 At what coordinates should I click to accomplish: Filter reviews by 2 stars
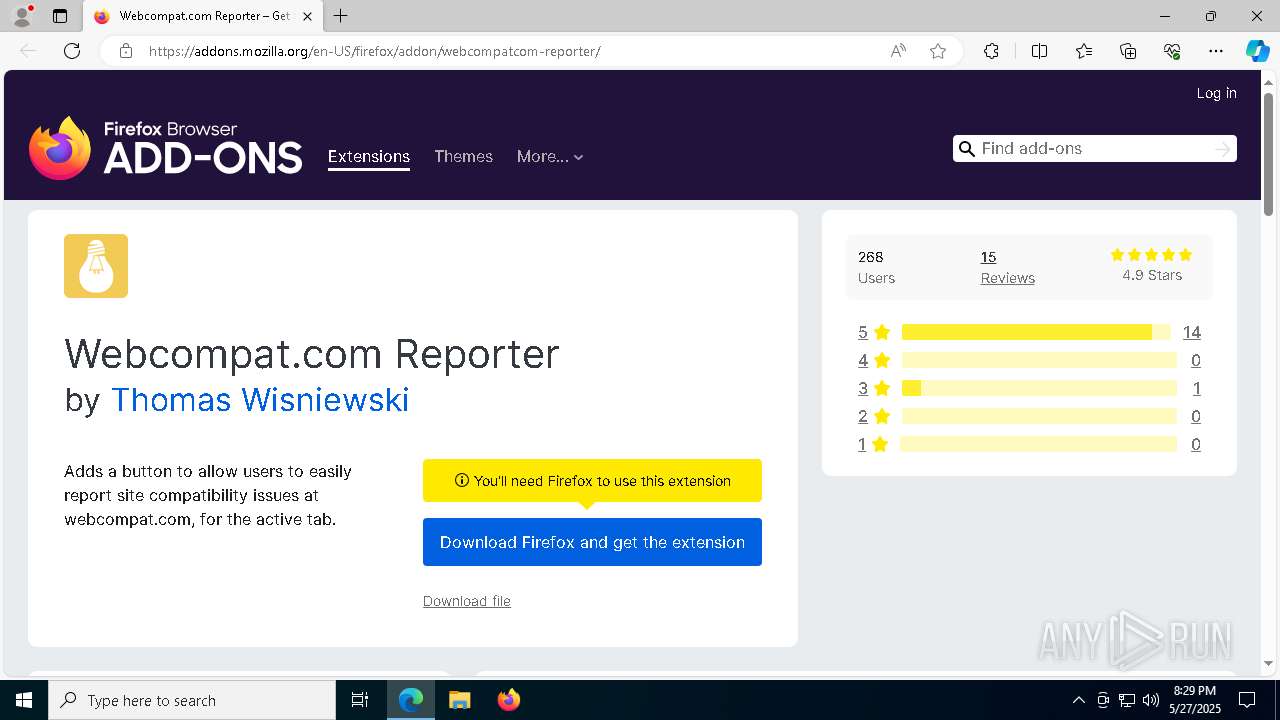(x=873, y=416)
